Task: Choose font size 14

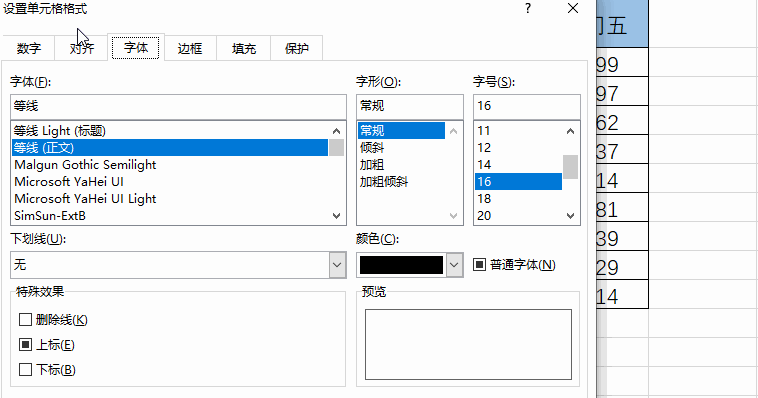Action: pyautogui.click(x=518, y=164)
